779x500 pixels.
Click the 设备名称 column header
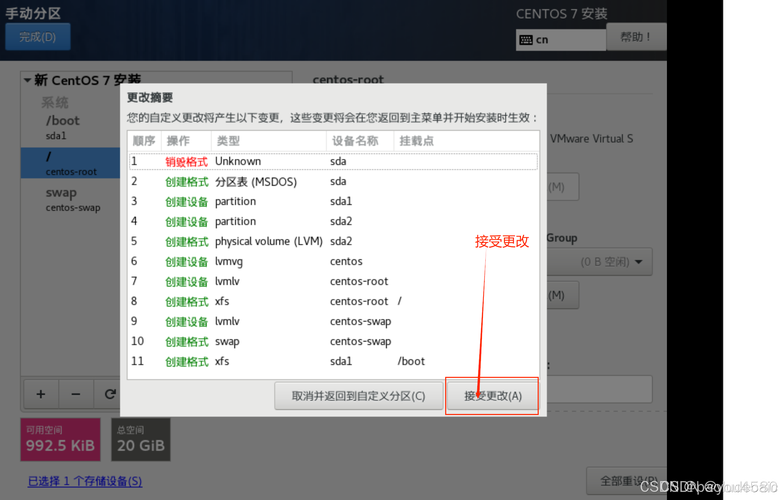tap(360, 141)
